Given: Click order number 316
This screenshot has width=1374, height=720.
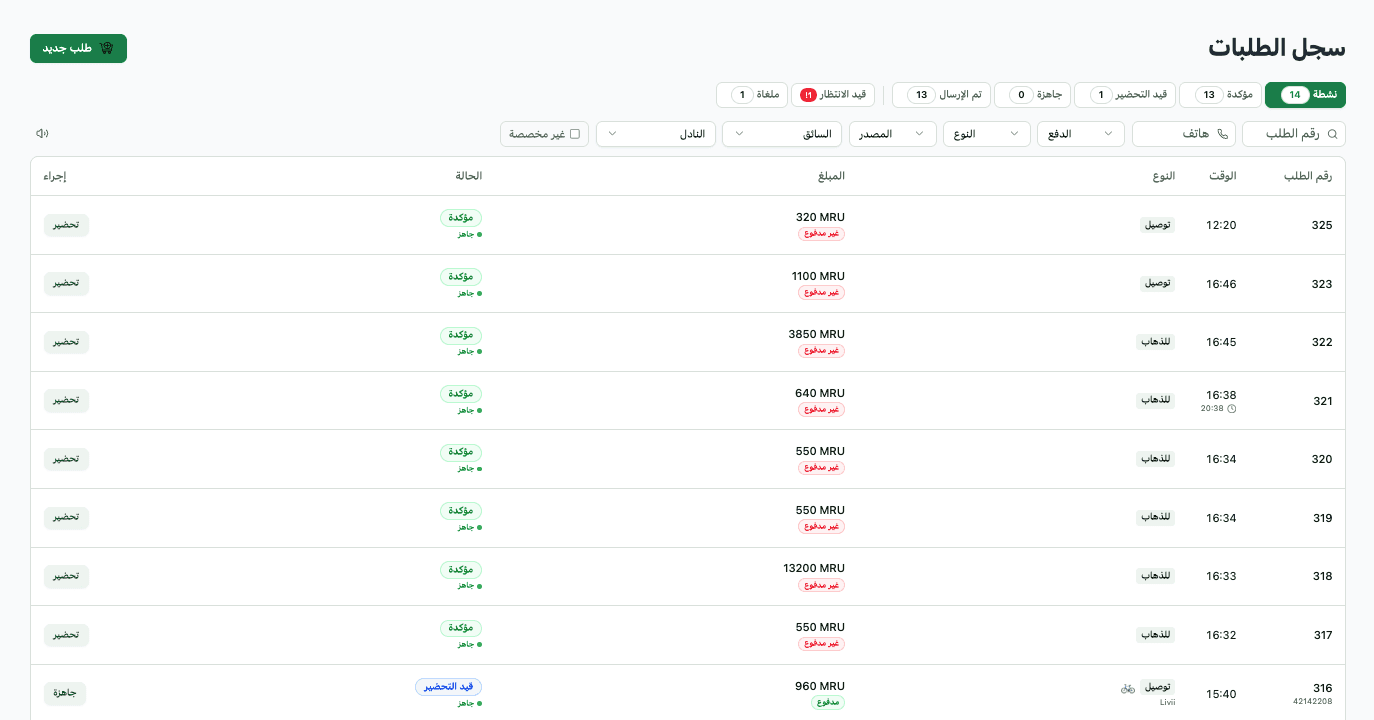Looking at the screenshot, I should [1322, 688].
